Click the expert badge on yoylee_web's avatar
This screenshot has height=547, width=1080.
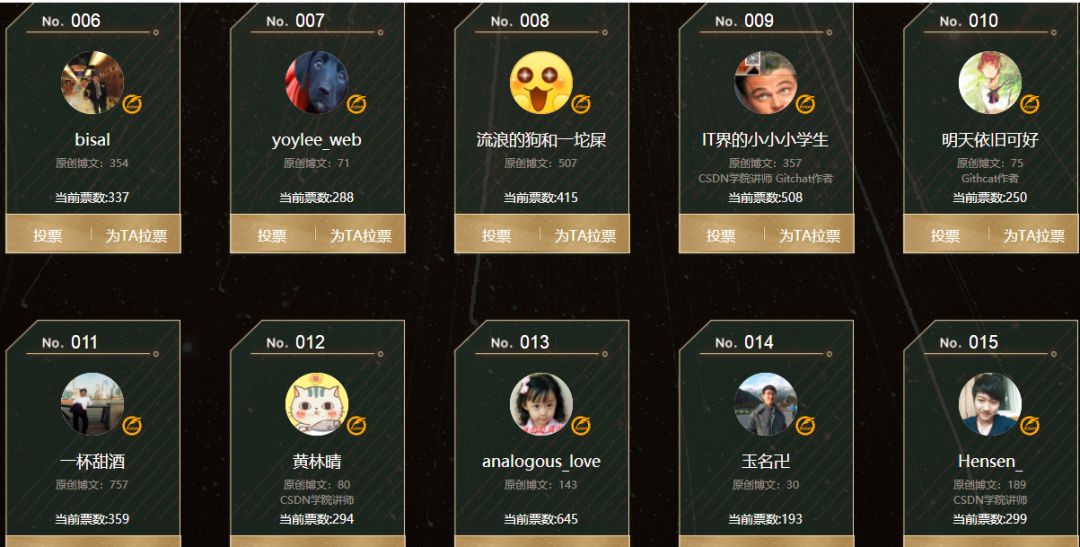click(x=357, y=104)
